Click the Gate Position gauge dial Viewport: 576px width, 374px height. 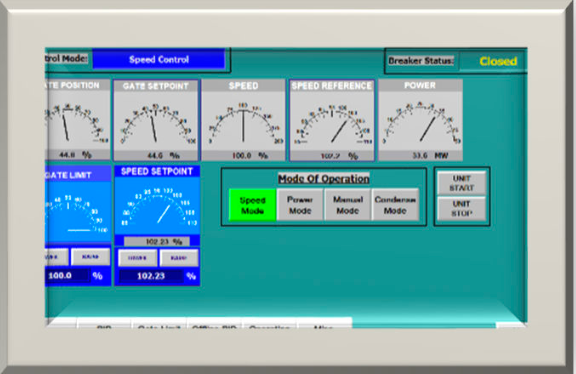point(77,121)
